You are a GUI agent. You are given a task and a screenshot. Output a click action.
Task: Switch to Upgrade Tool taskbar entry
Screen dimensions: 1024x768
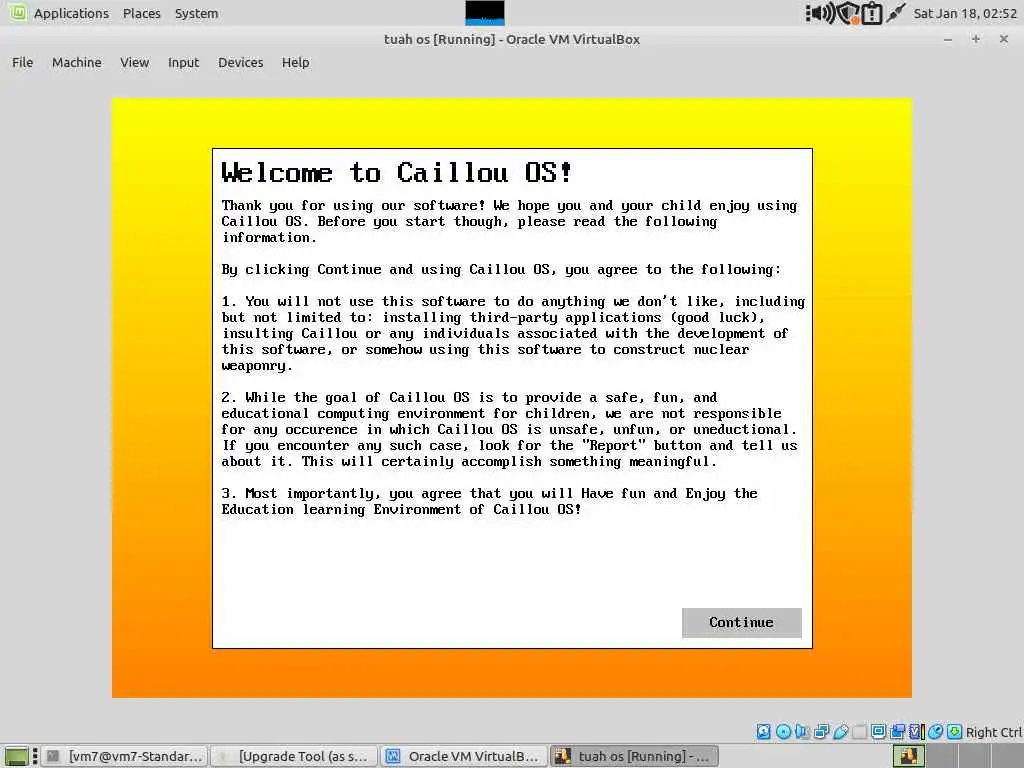point(295,756)
